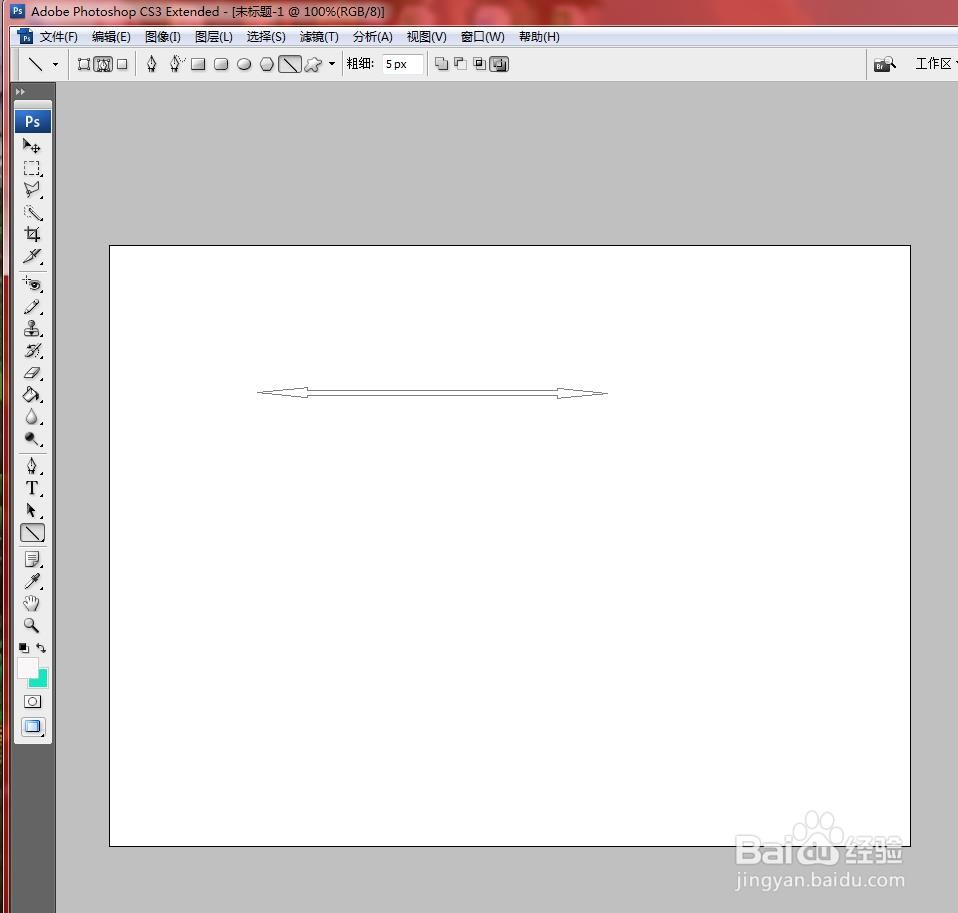958x913 pixels.
Task: Select the Eyedropper tool
Action: click(x=31, y=581)
